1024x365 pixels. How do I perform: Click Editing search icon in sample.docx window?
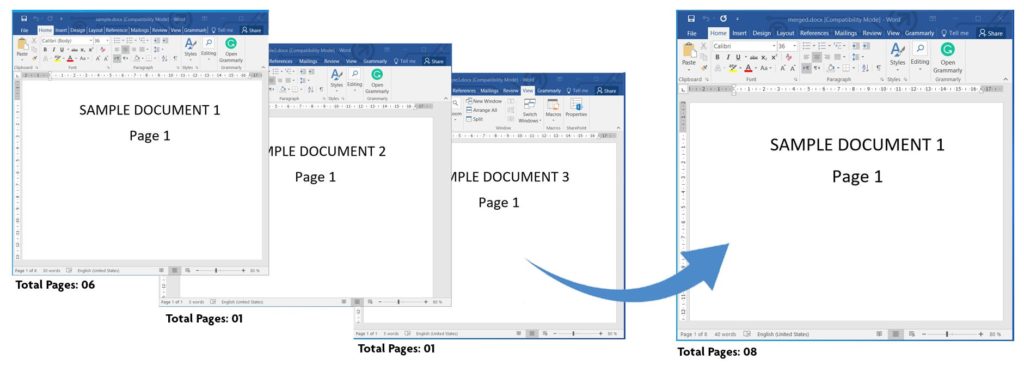[209, 42]
